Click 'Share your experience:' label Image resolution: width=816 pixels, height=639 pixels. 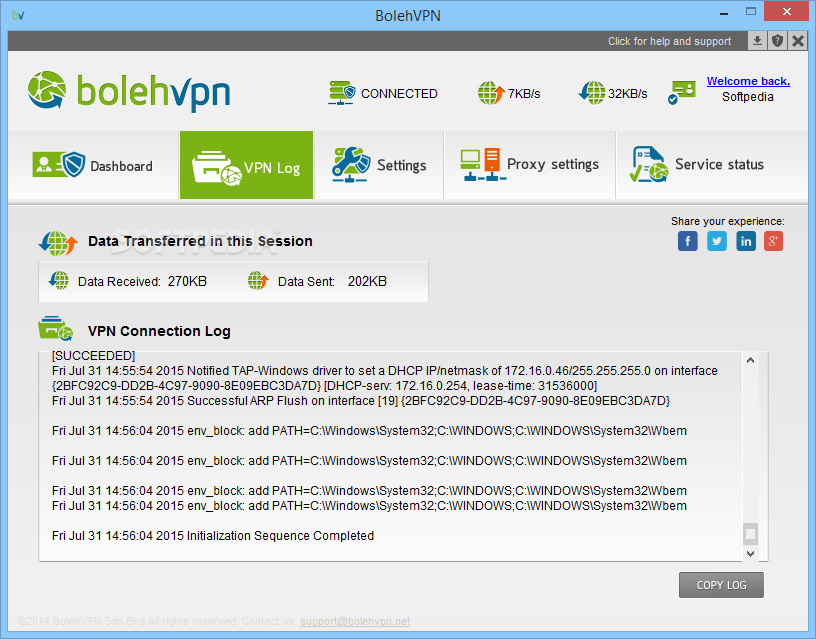(728, 221)
